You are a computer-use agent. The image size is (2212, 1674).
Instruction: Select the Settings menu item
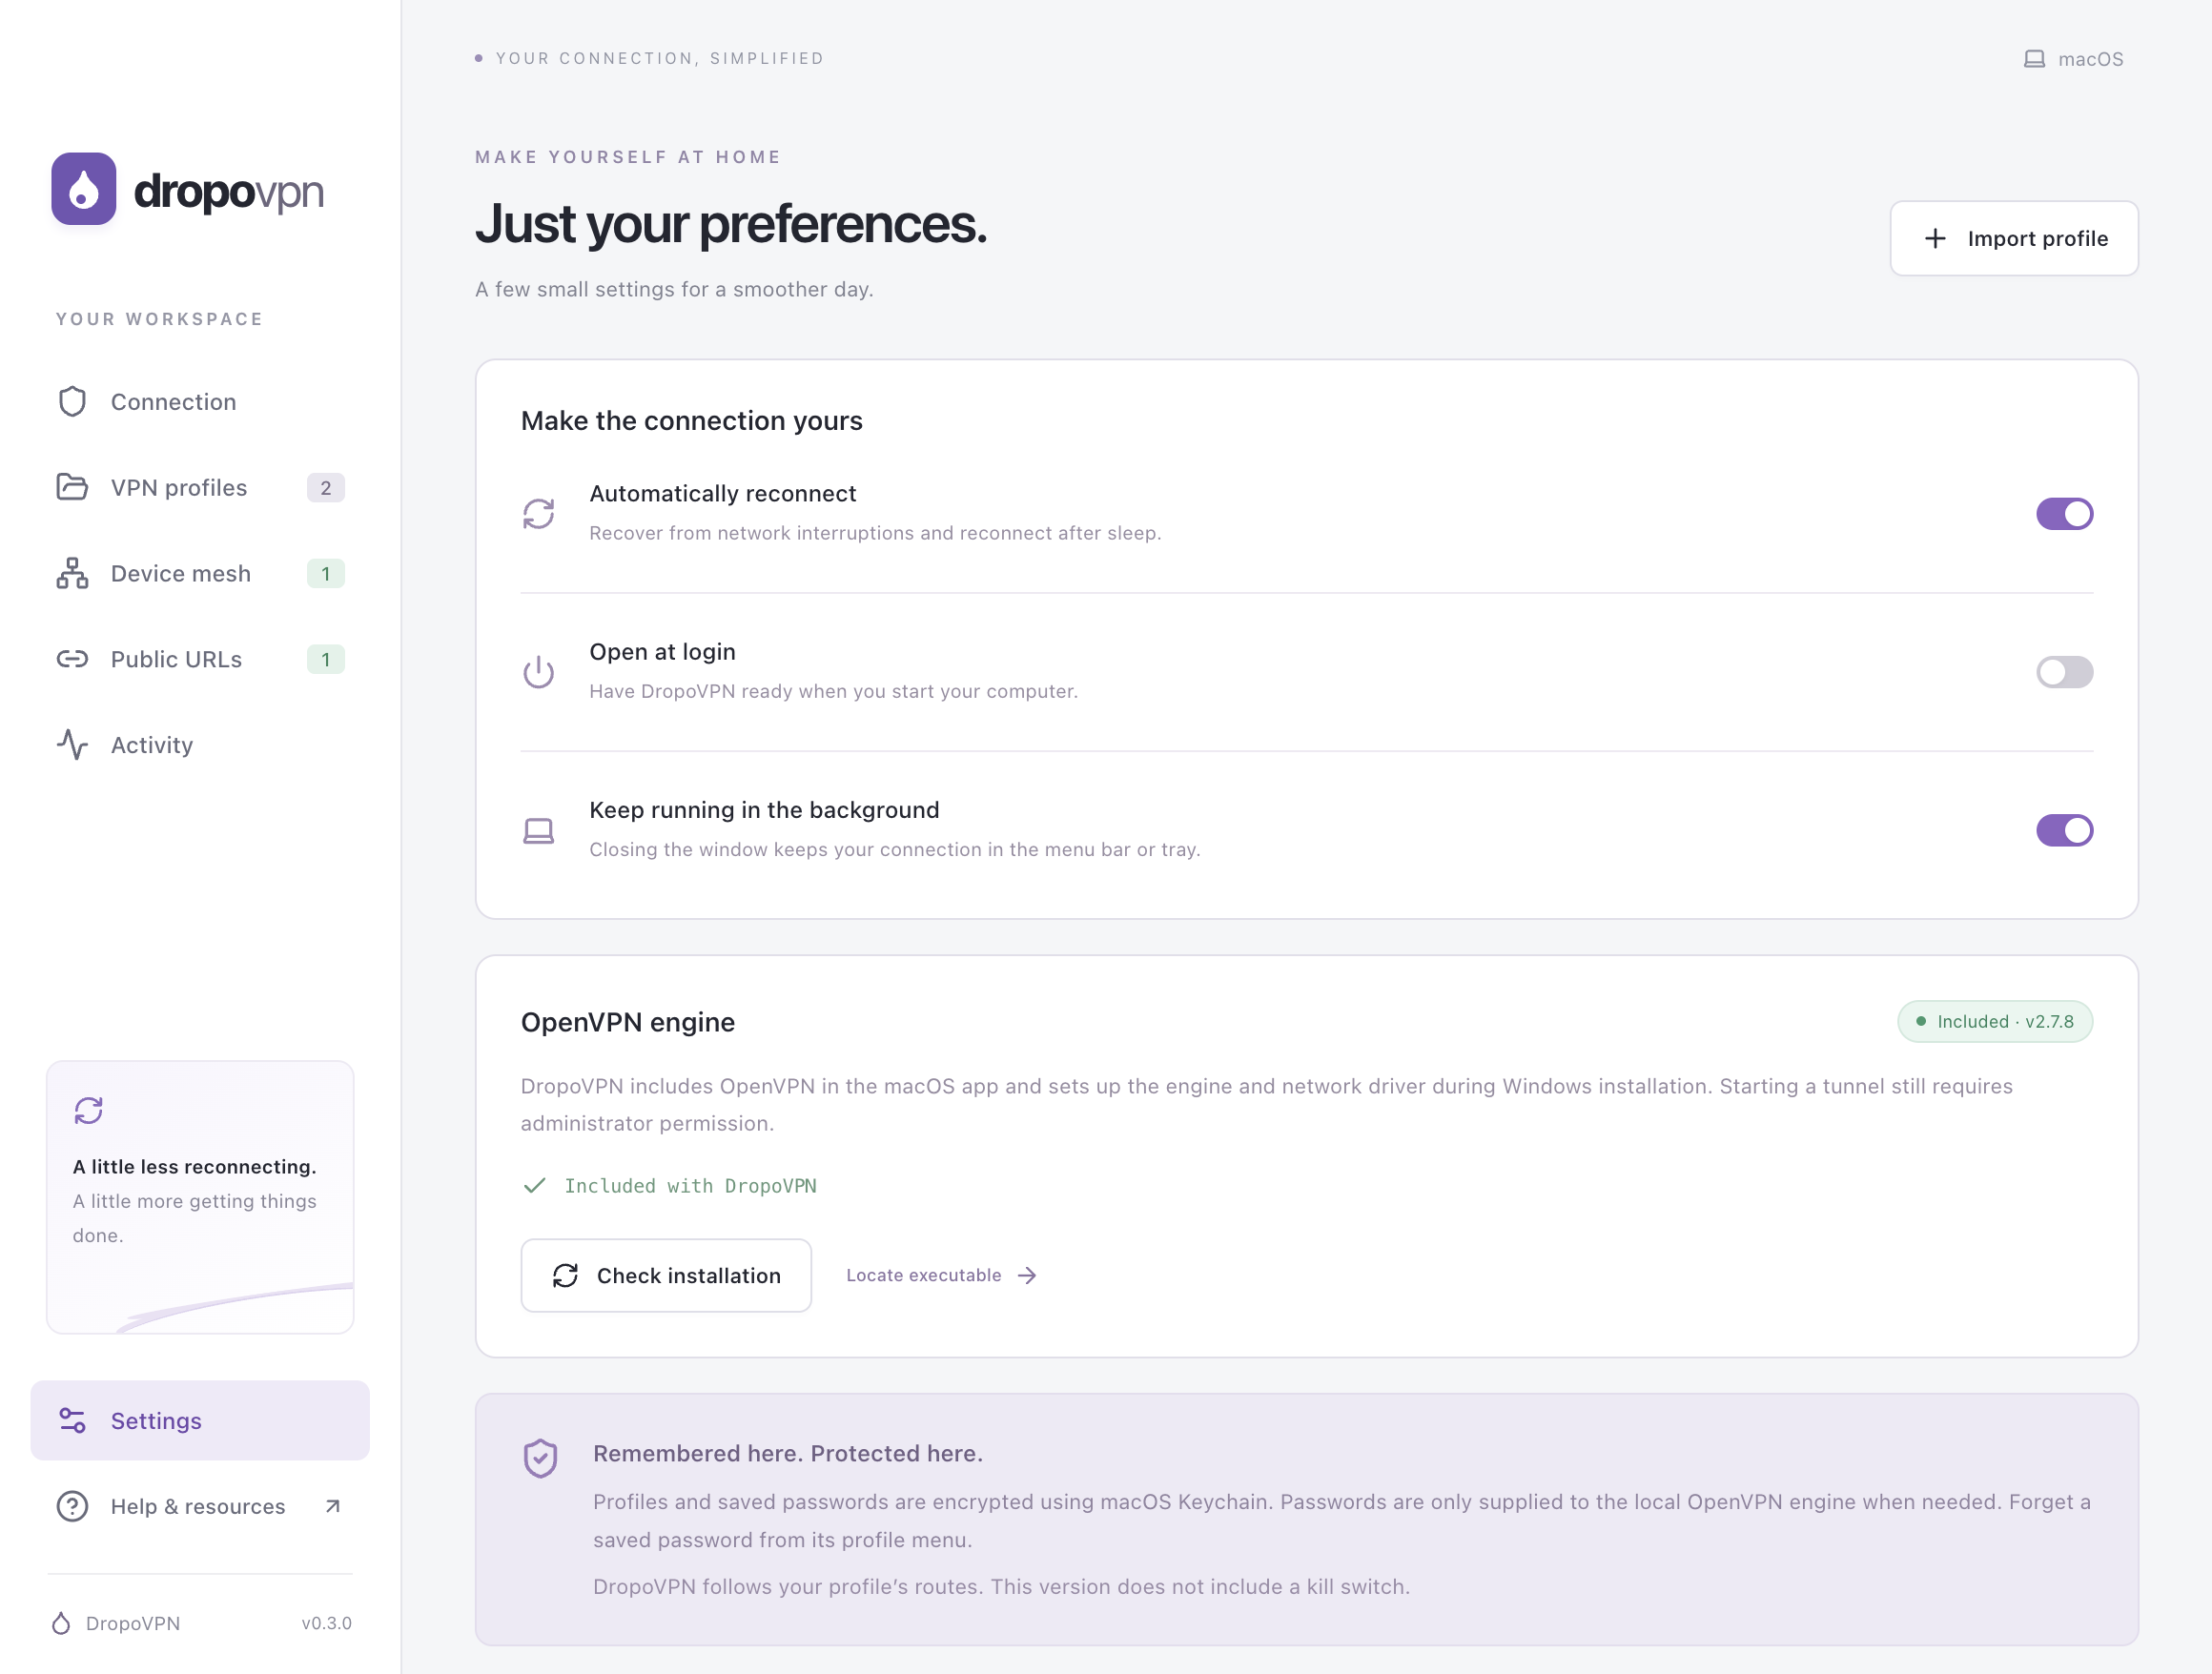(x=200, y=1421)
